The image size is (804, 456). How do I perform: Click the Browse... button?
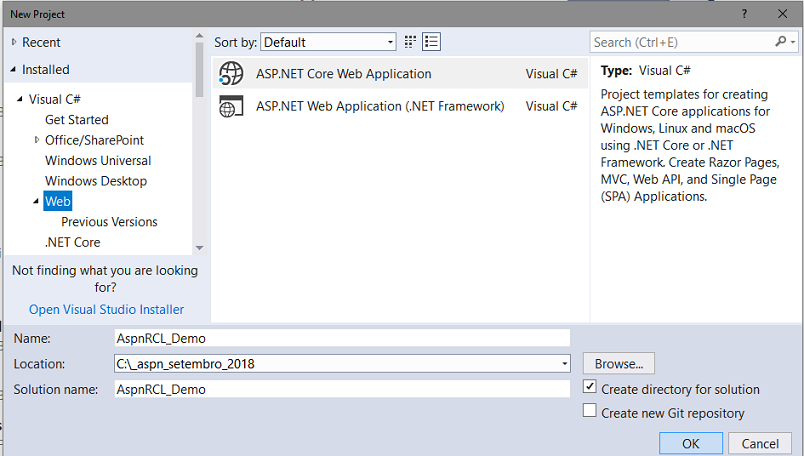click(618, 364)
